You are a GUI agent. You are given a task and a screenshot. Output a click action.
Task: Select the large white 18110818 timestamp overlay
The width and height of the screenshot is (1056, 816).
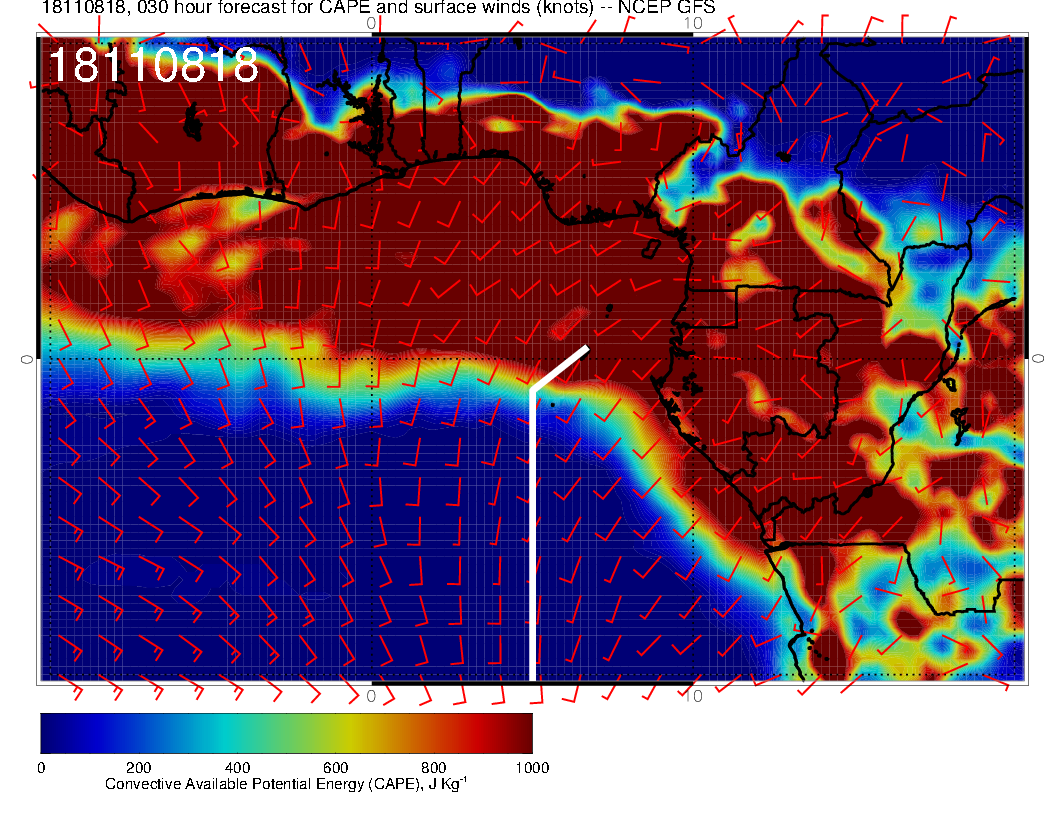(154, 65)
